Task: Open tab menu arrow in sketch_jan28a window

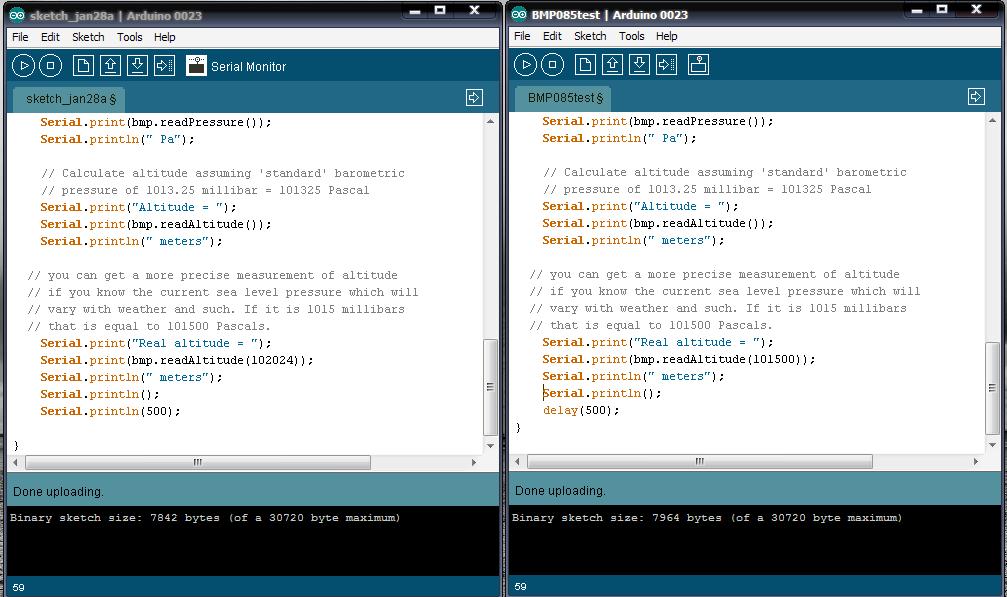Action: [474, 98]
